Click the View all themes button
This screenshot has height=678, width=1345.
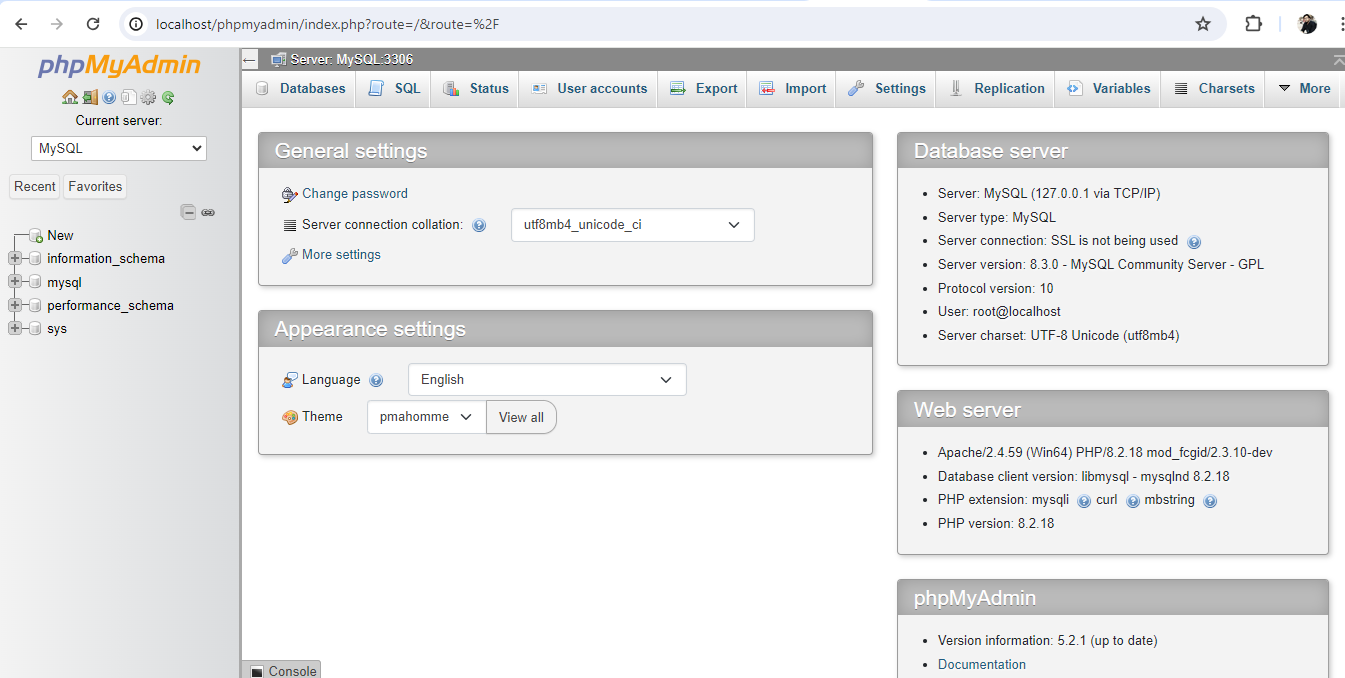521,417
